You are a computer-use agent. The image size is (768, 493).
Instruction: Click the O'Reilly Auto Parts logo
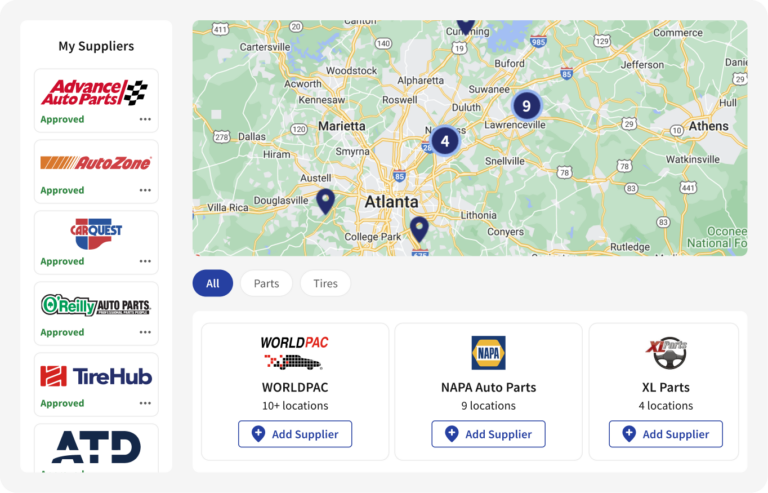(x=96, y=305)
